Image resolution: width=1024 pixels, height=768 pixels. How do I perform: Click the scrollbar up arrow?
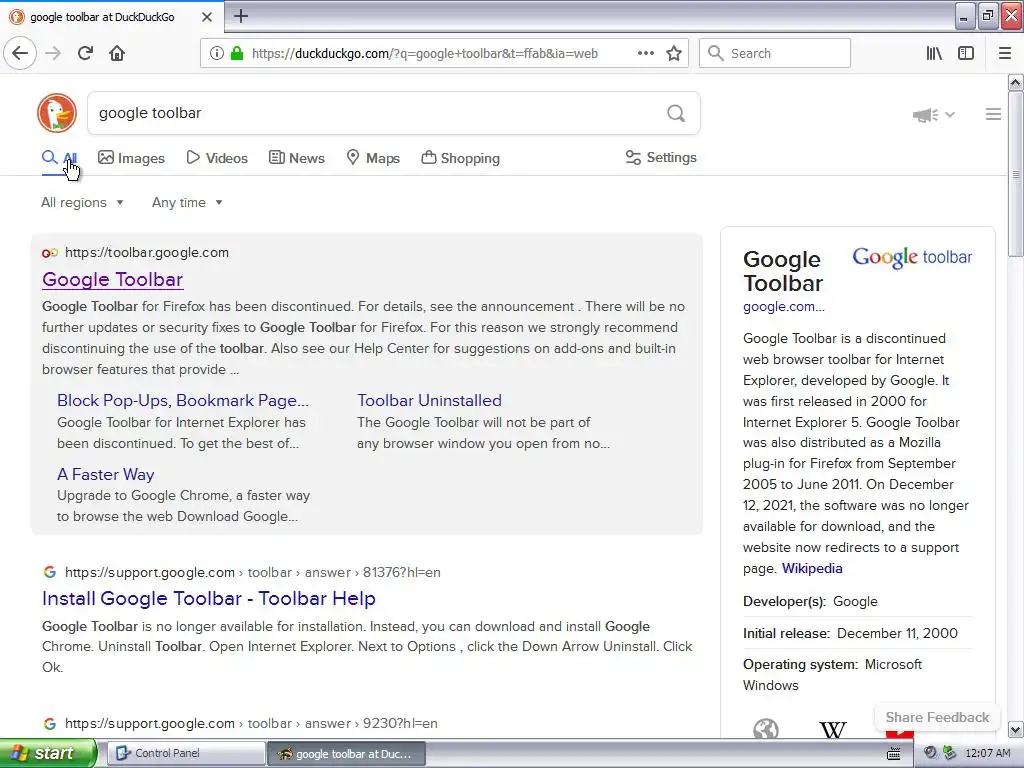coord(1015,82)
